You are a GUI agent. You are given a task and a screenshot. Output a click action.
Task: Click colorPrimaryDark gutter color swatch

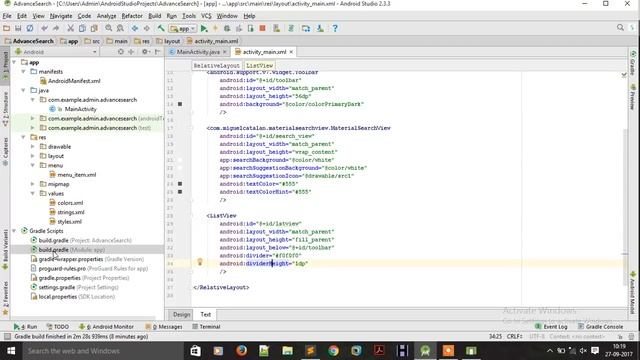pyautogui.click(x=180, y=104)
